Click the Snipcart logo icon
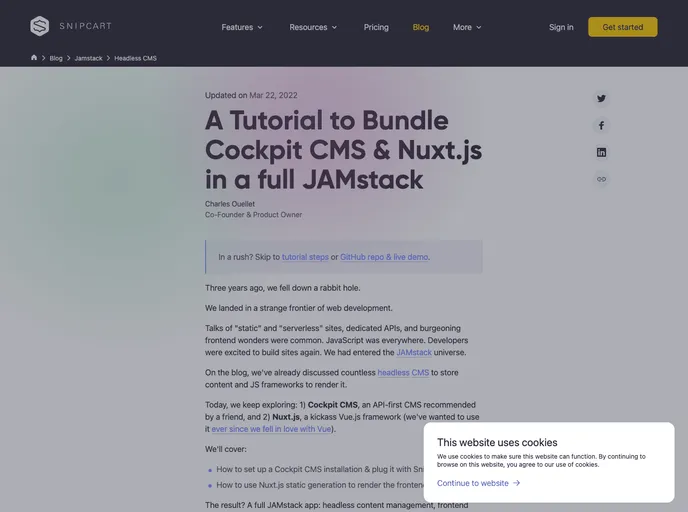The image size is (688, 512). (40, 27)
